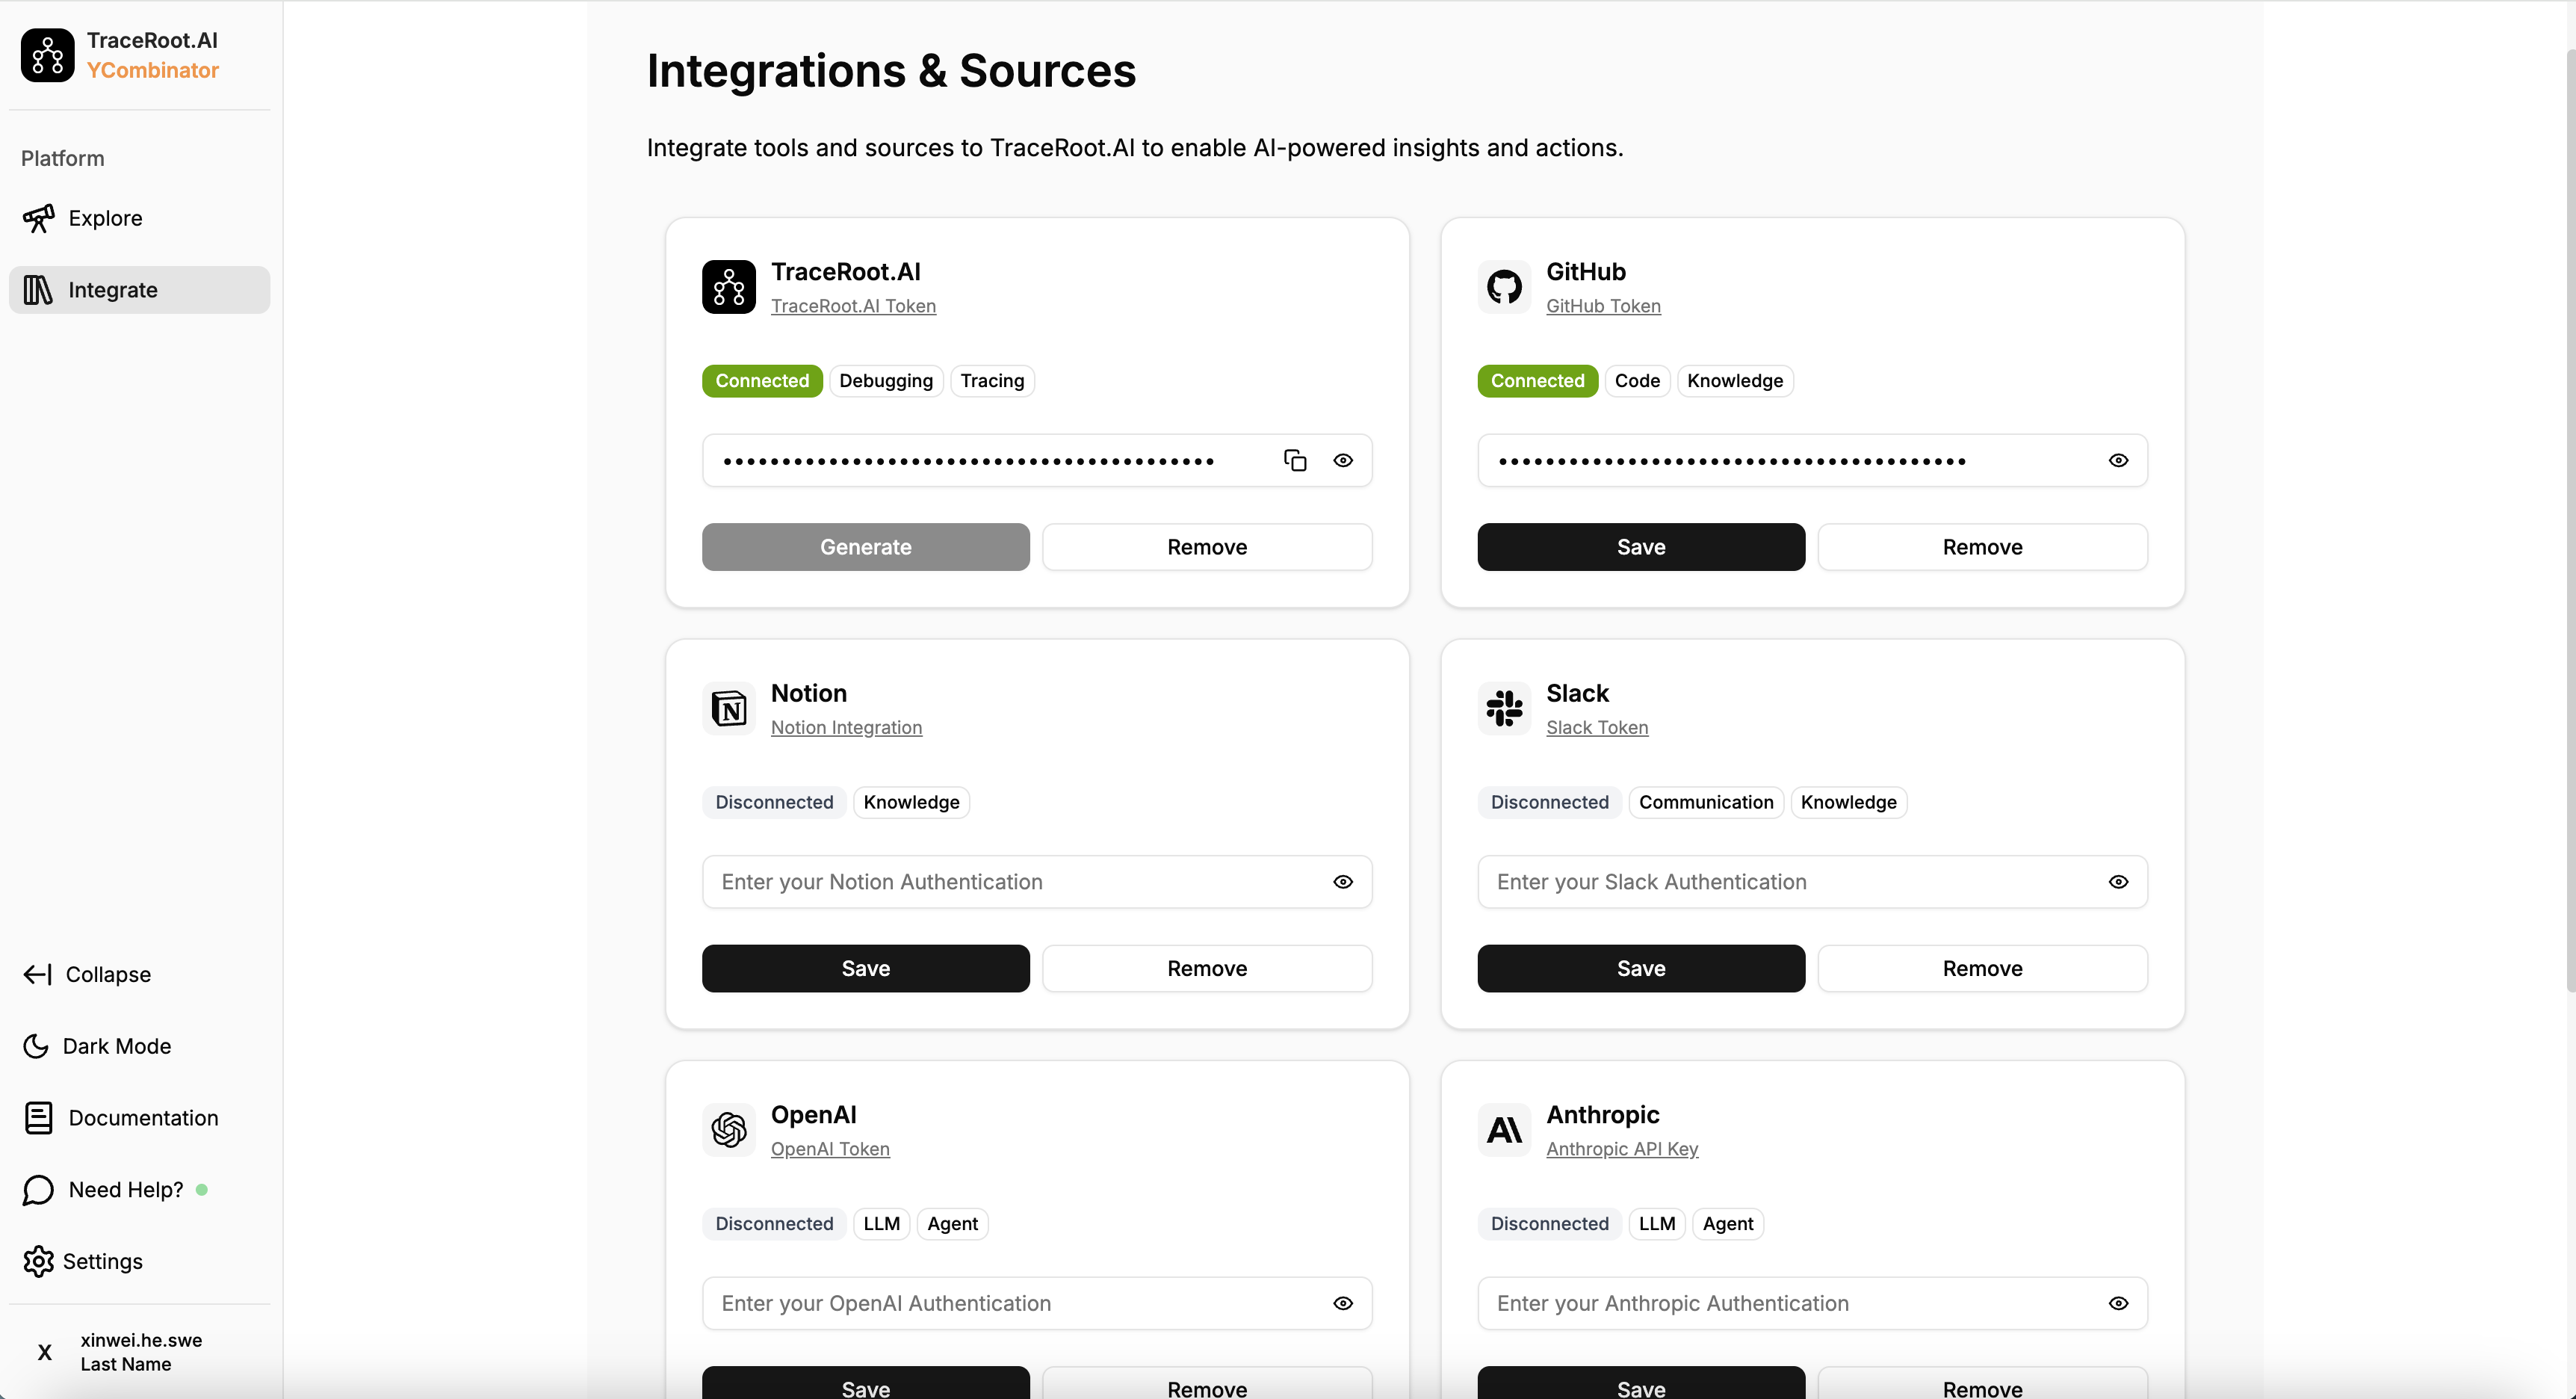Open the Explore page
This screenshot has width=2576, height=1399.
[x=105, y=218]
